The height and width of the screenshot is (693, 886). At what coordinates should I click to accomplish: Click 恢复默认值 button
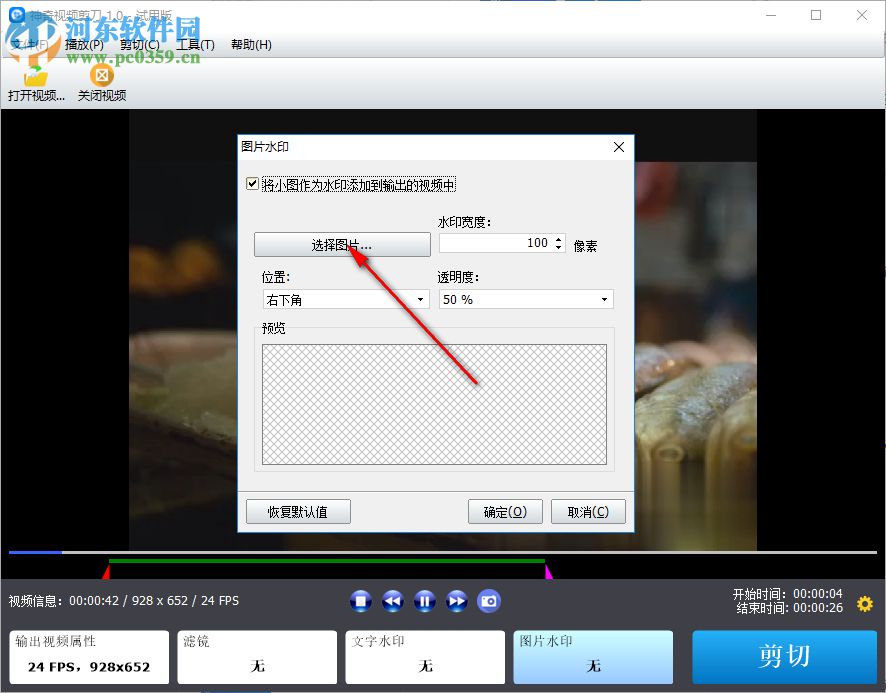(x=298, y=512)
